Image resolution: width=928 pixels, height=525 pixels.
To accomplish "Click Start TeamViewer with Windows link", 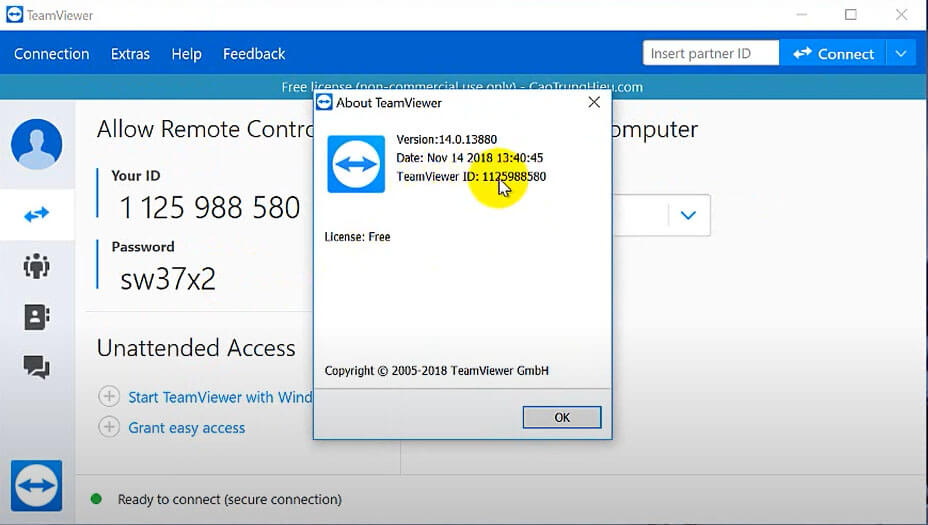I will 220,397.
